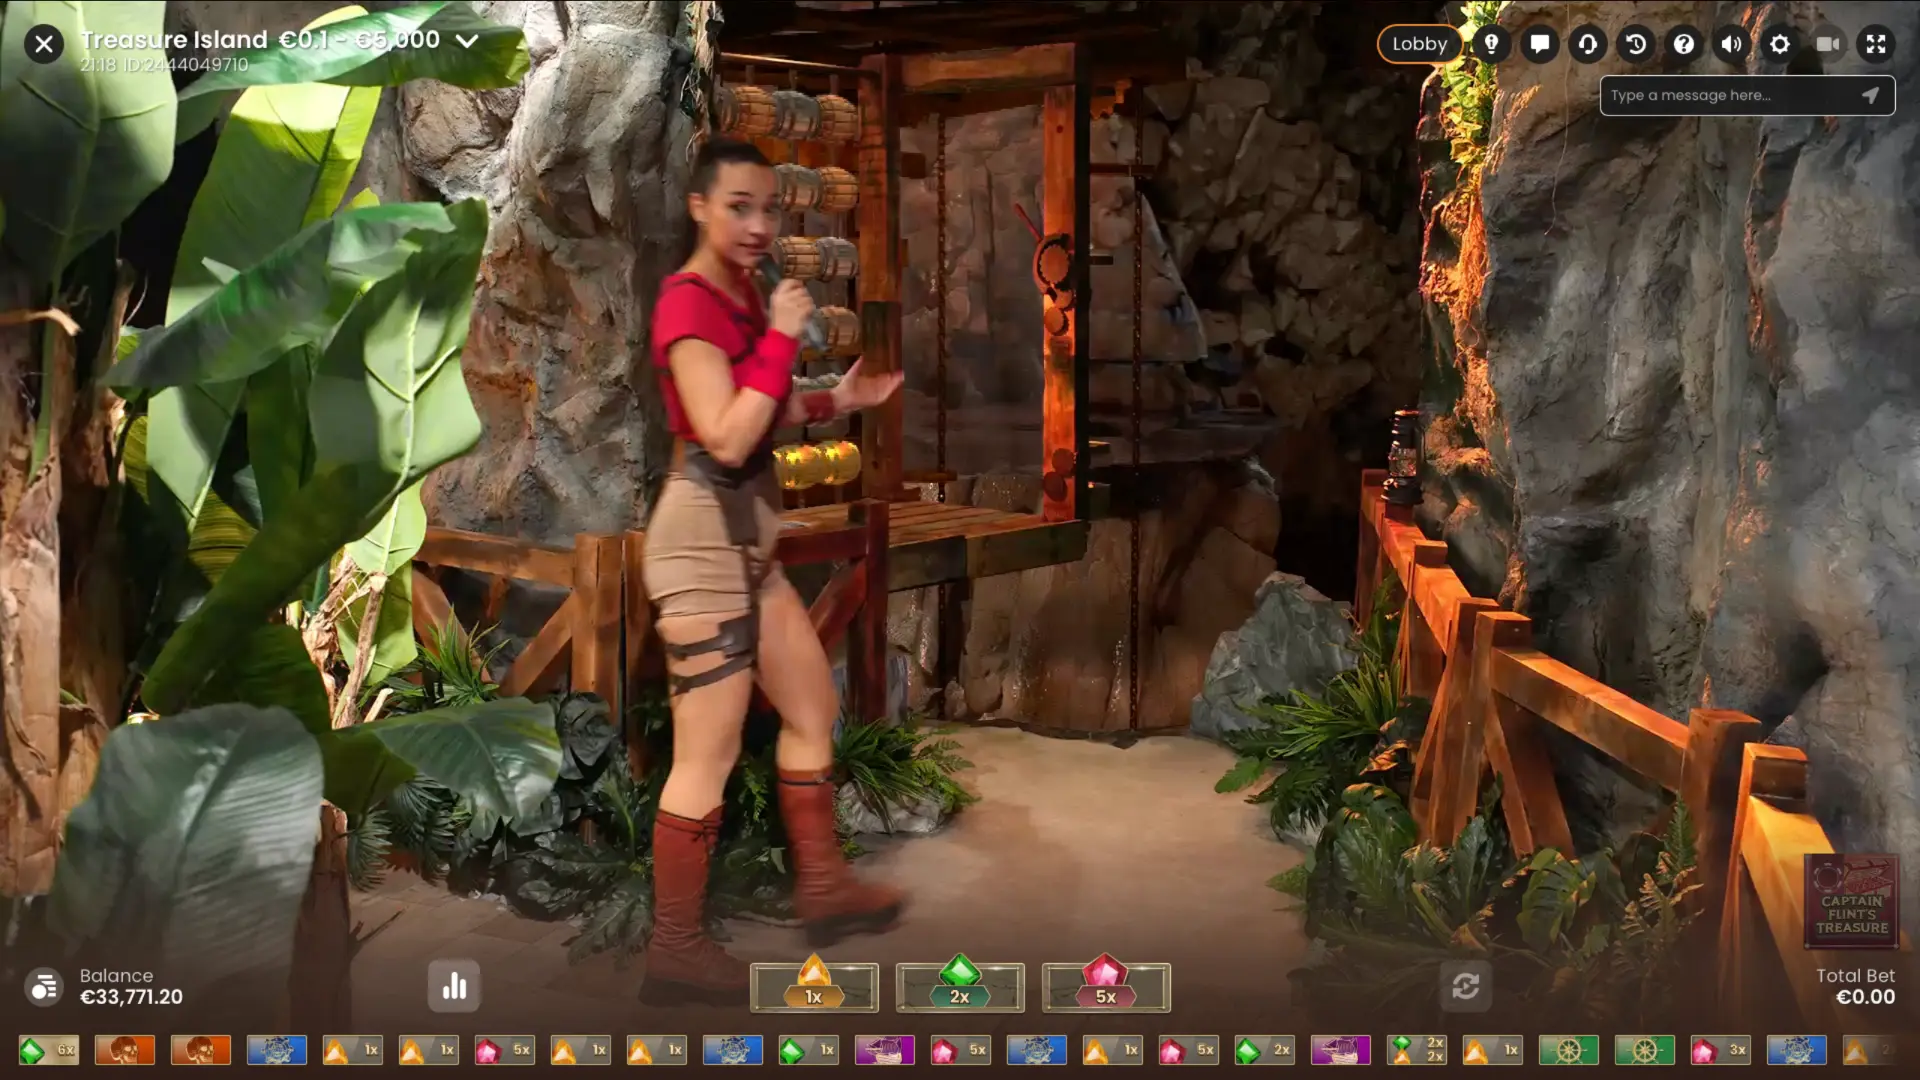Mute the game sound
1920x1080 pixels.
pos(1732,44)
